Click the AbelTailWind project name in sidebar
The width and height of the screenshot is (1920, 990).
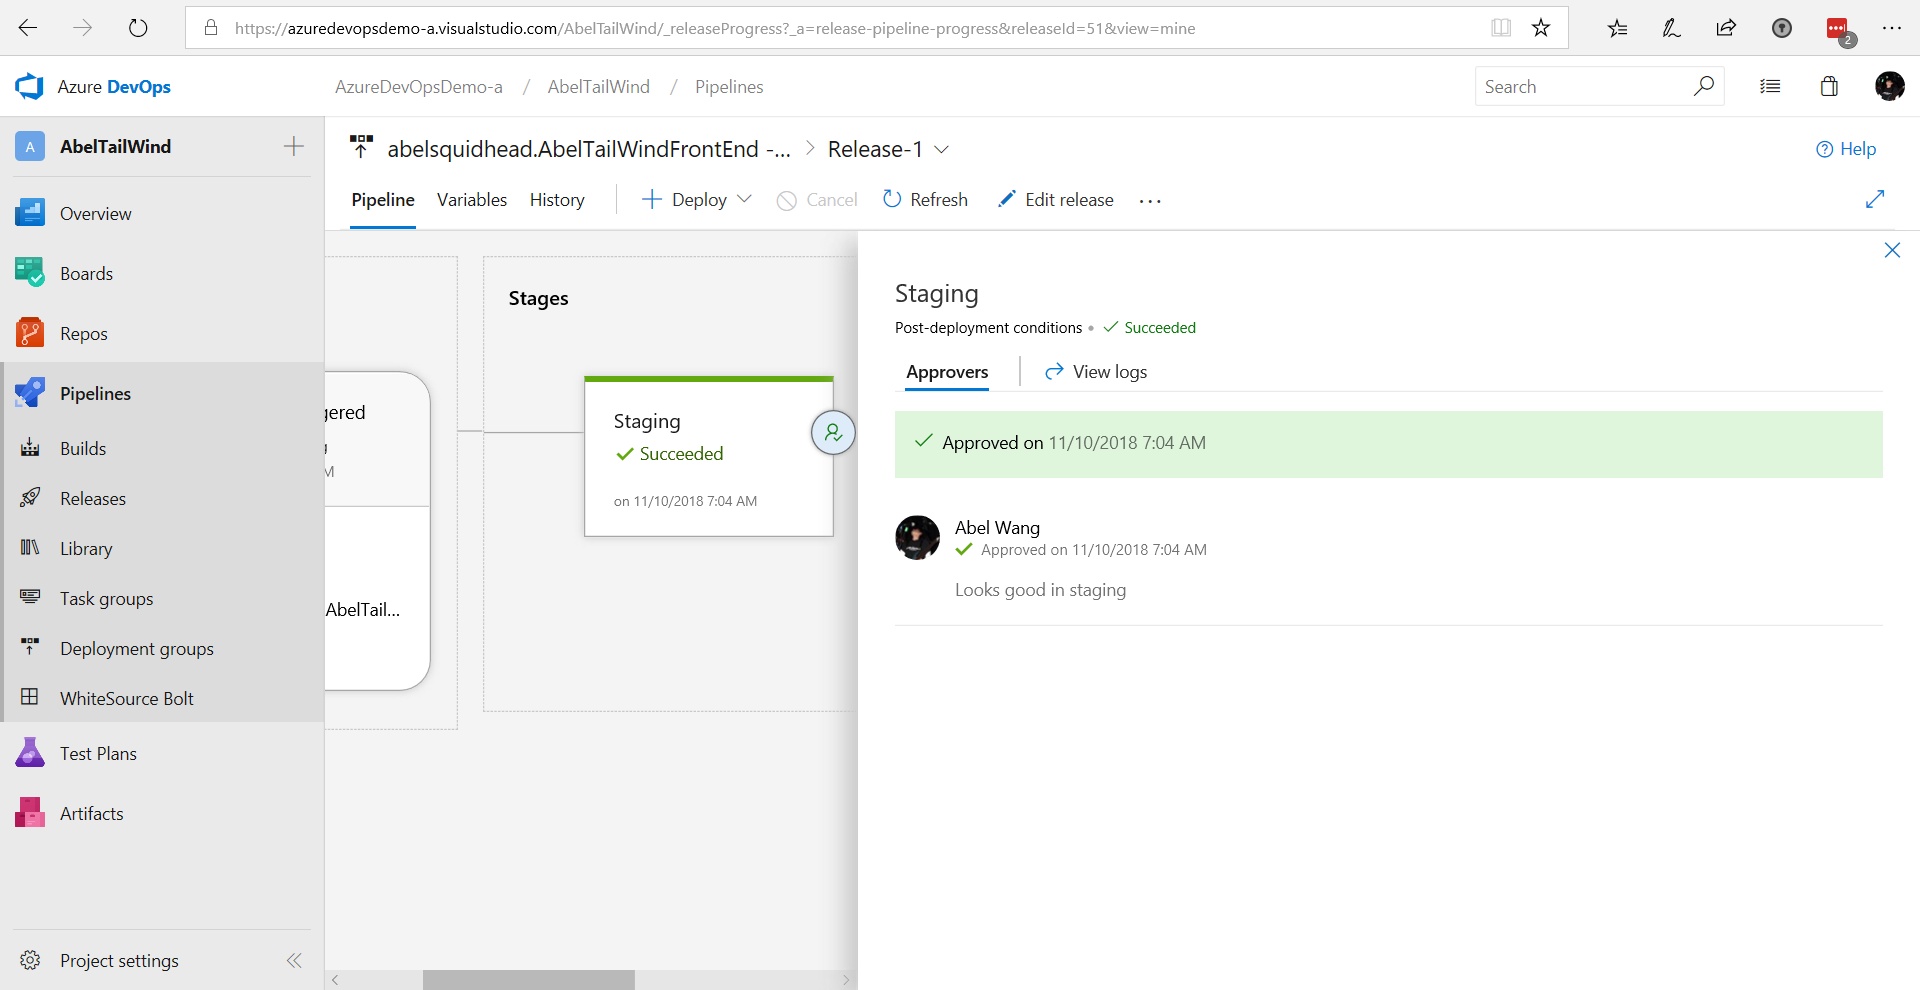115,146
